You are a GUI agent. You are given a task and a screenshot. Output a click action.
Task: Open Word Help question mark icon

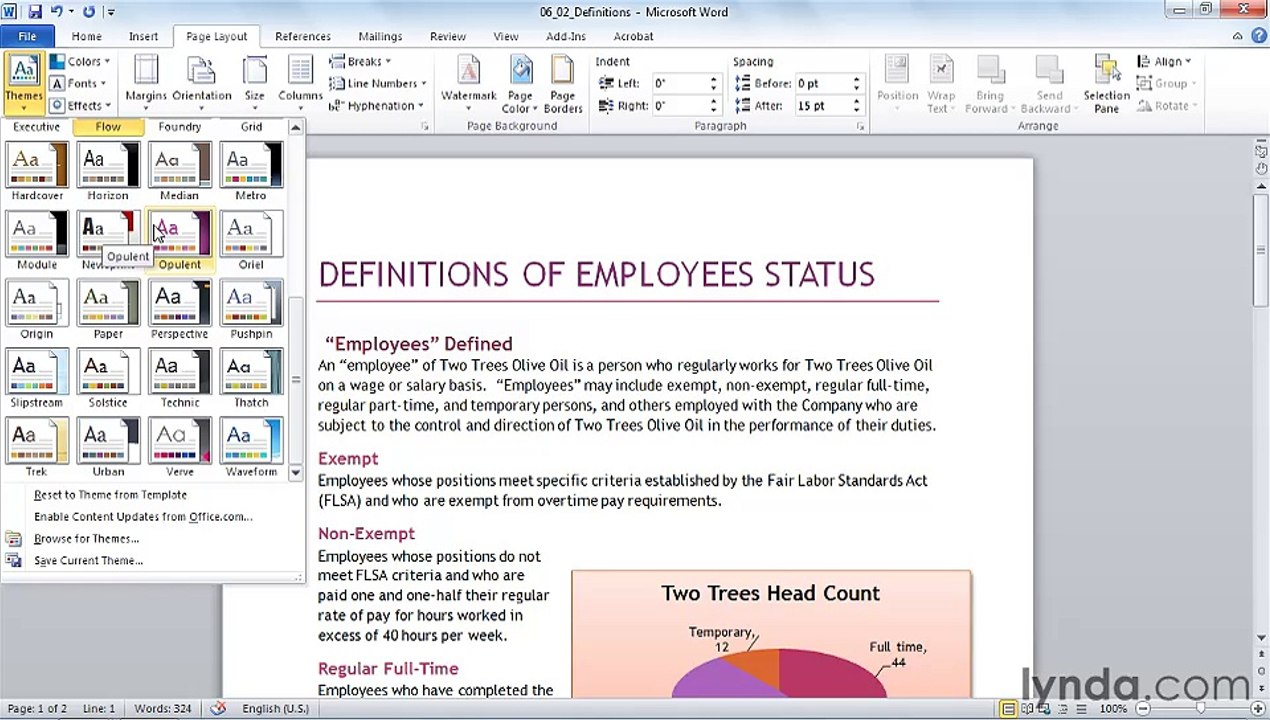coord(1258,36)
